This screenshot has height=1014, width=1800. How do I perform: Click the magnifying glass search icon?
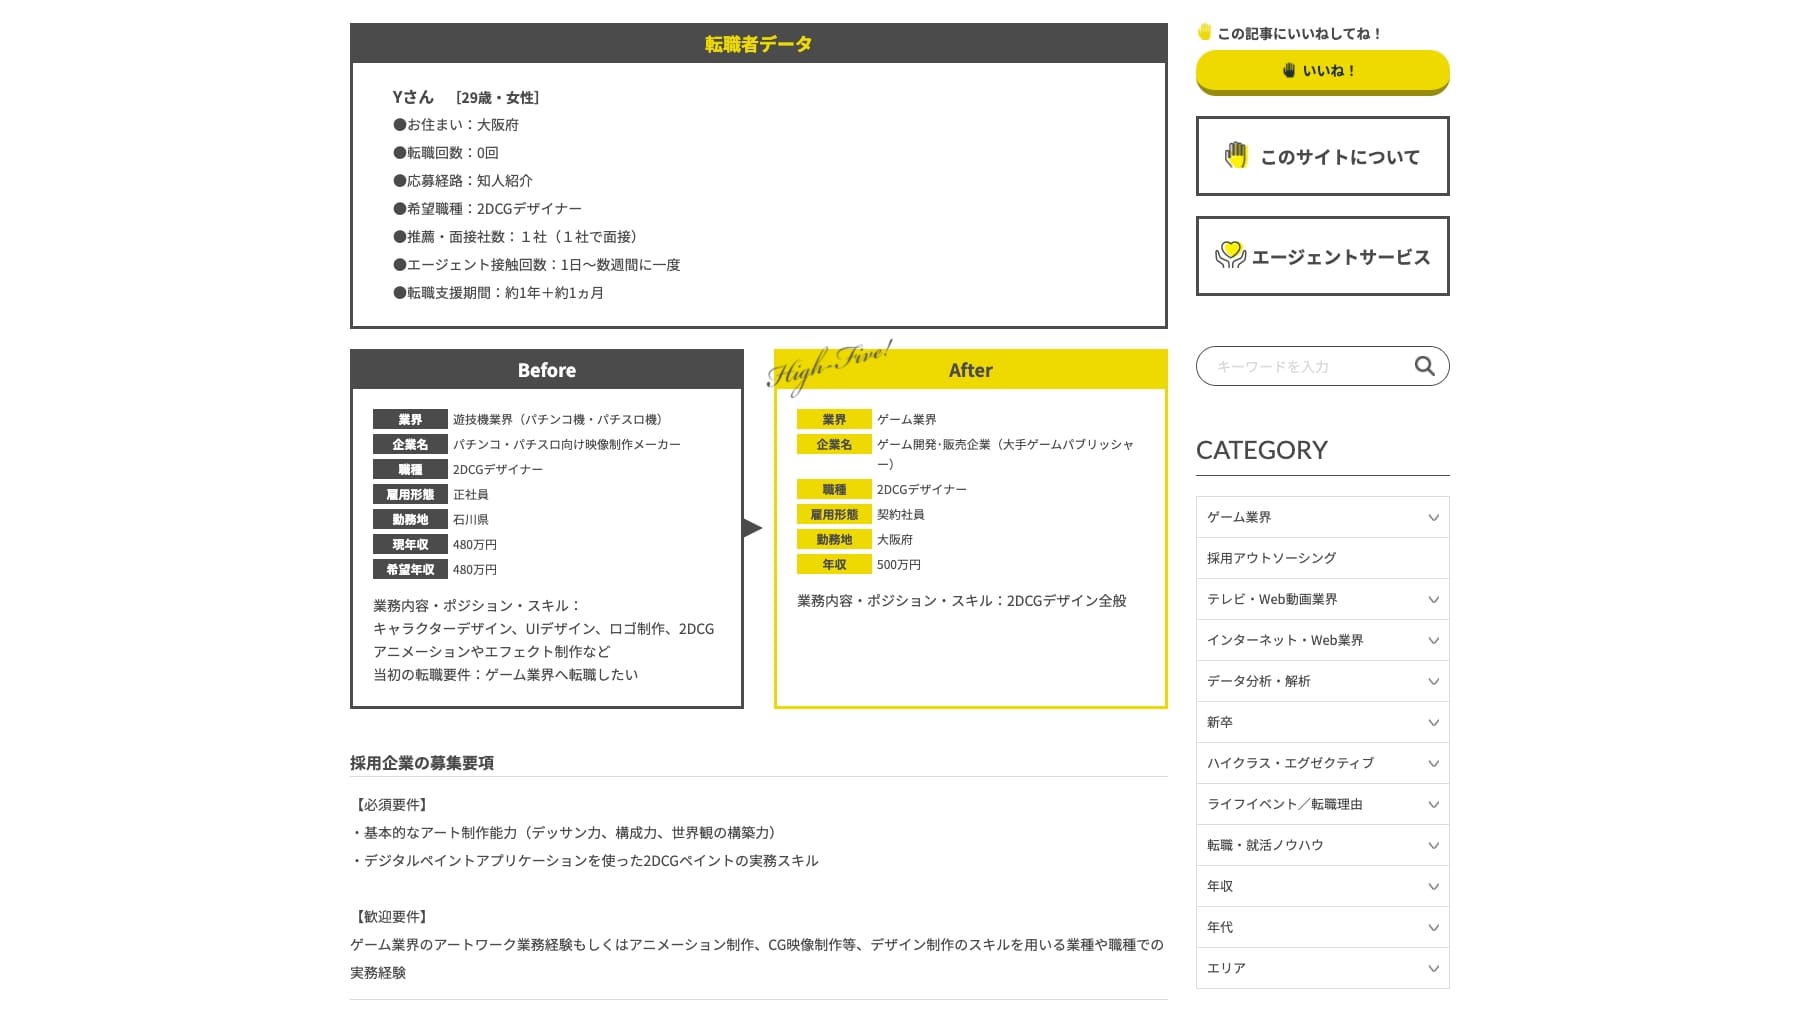point(1424,366)
